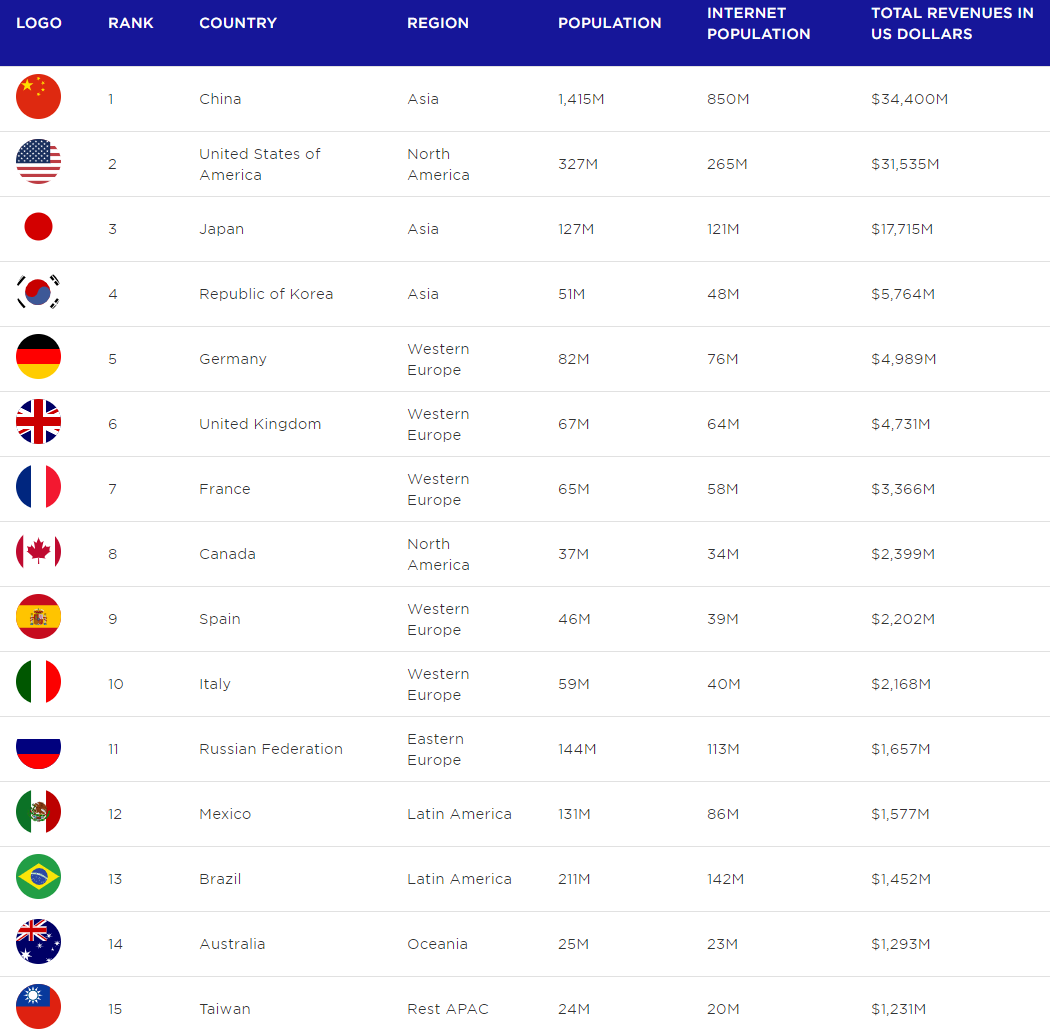Screen dimensions: 1050x1030
Task: Click the Taiwan flag icon
Action: 38,1006
